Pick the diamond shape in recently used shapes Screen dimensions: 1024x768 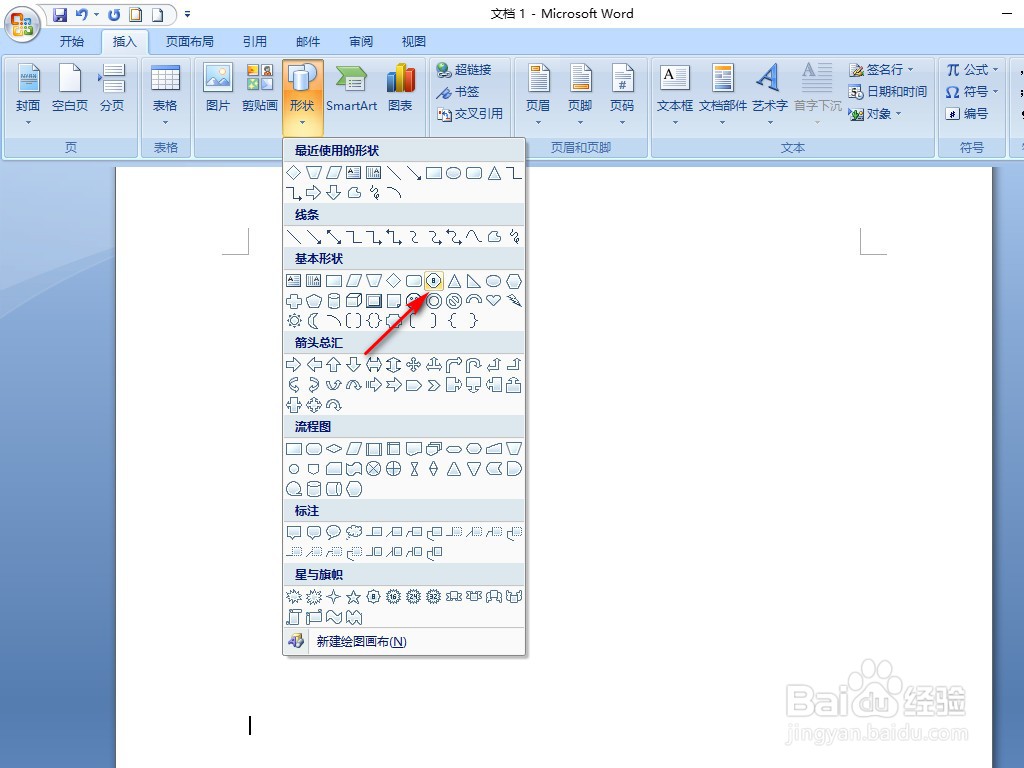(x=294, y=172)
